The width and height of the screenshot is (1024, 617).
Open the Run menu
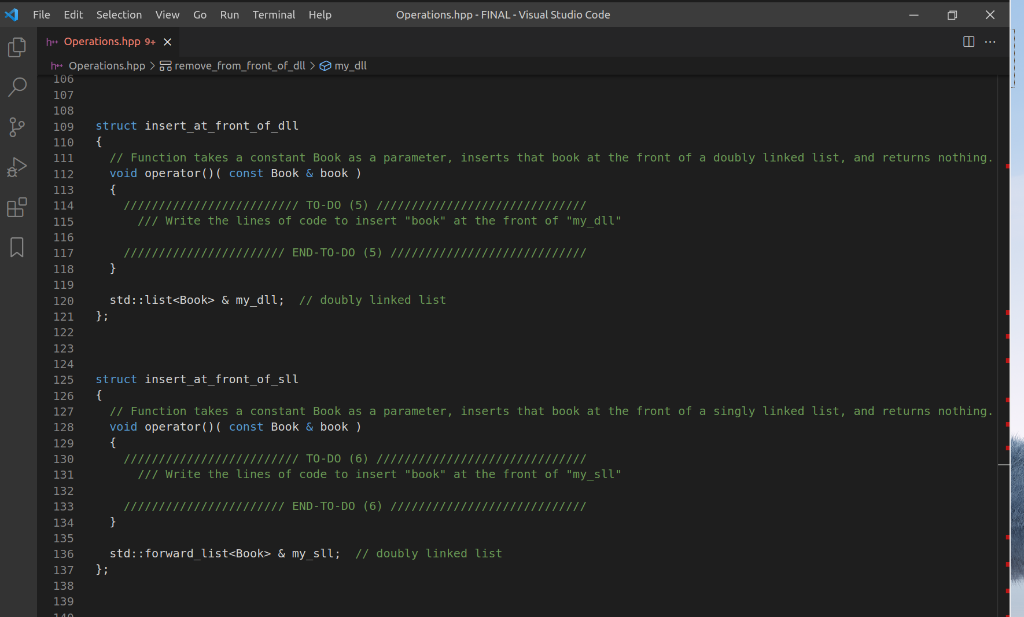[229, 14]
